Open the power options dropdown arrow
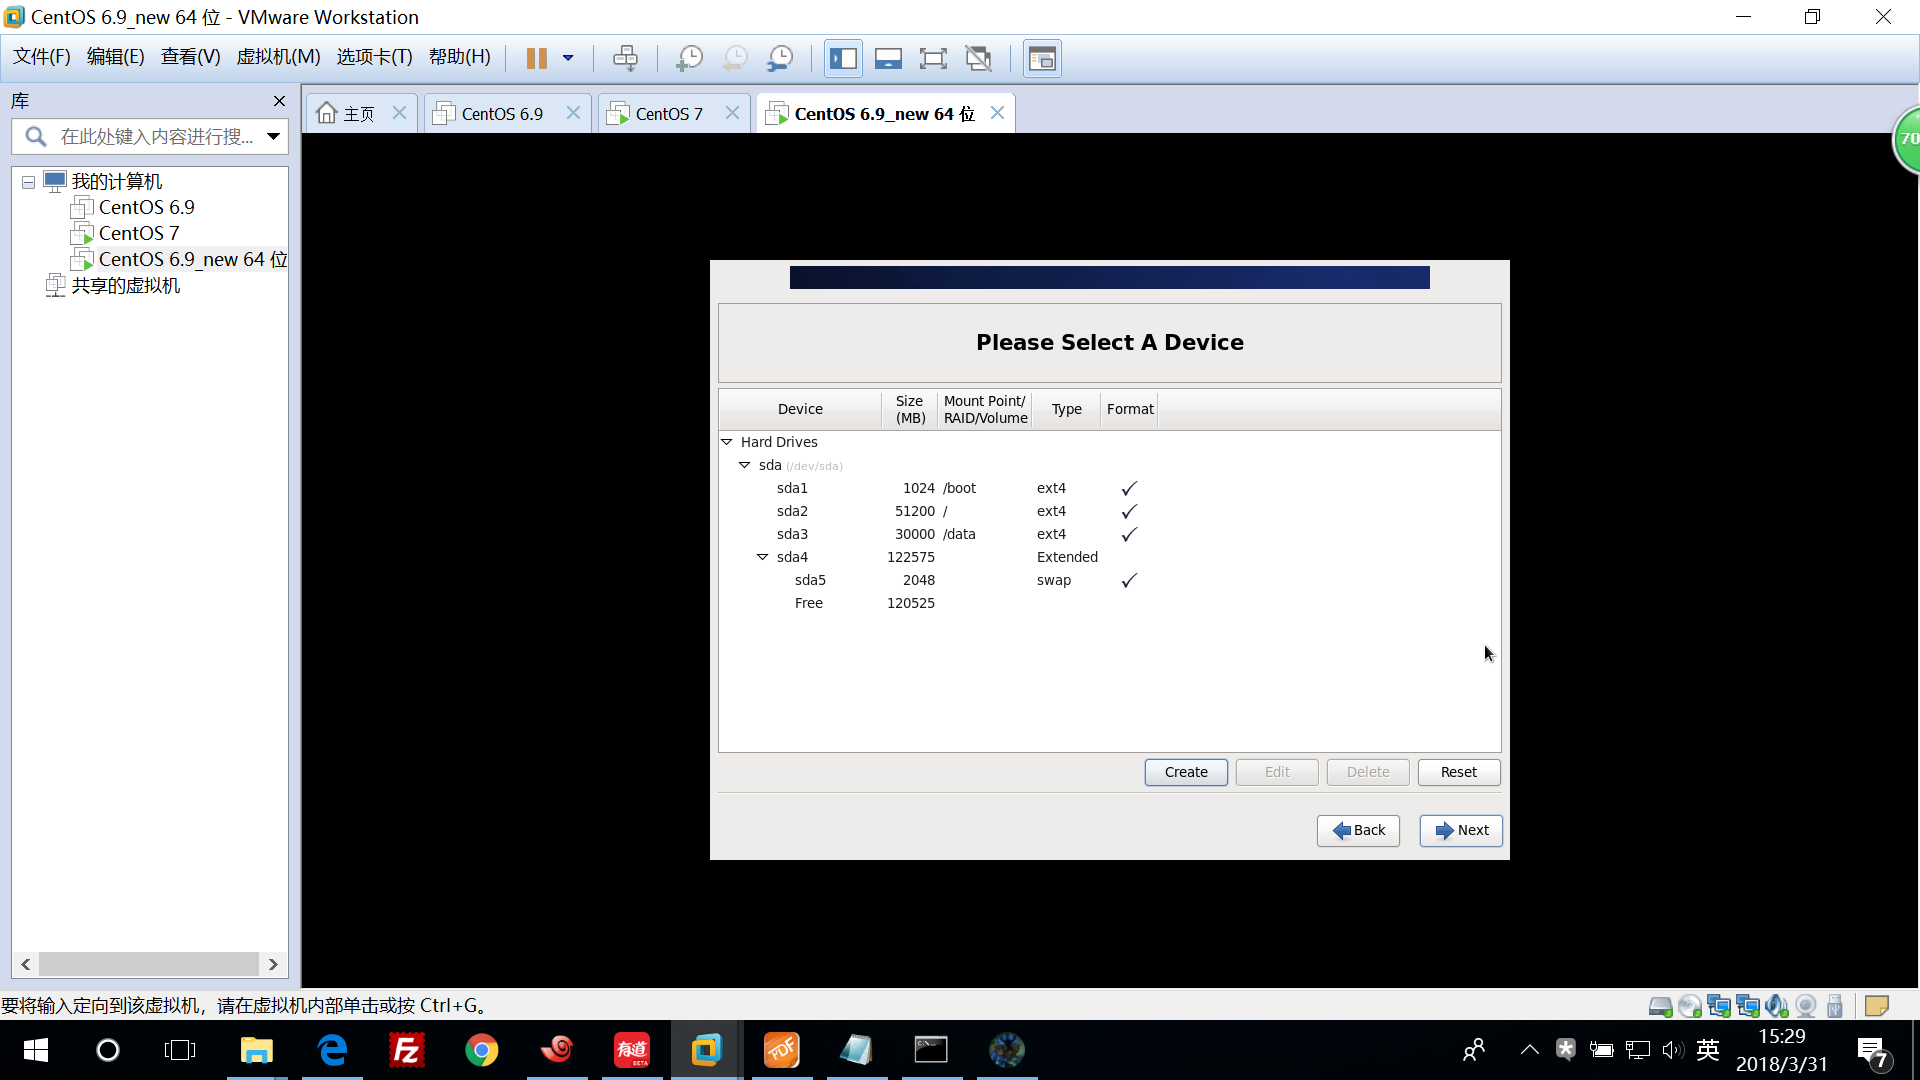 pyautogui.click(x=568, y=58)
